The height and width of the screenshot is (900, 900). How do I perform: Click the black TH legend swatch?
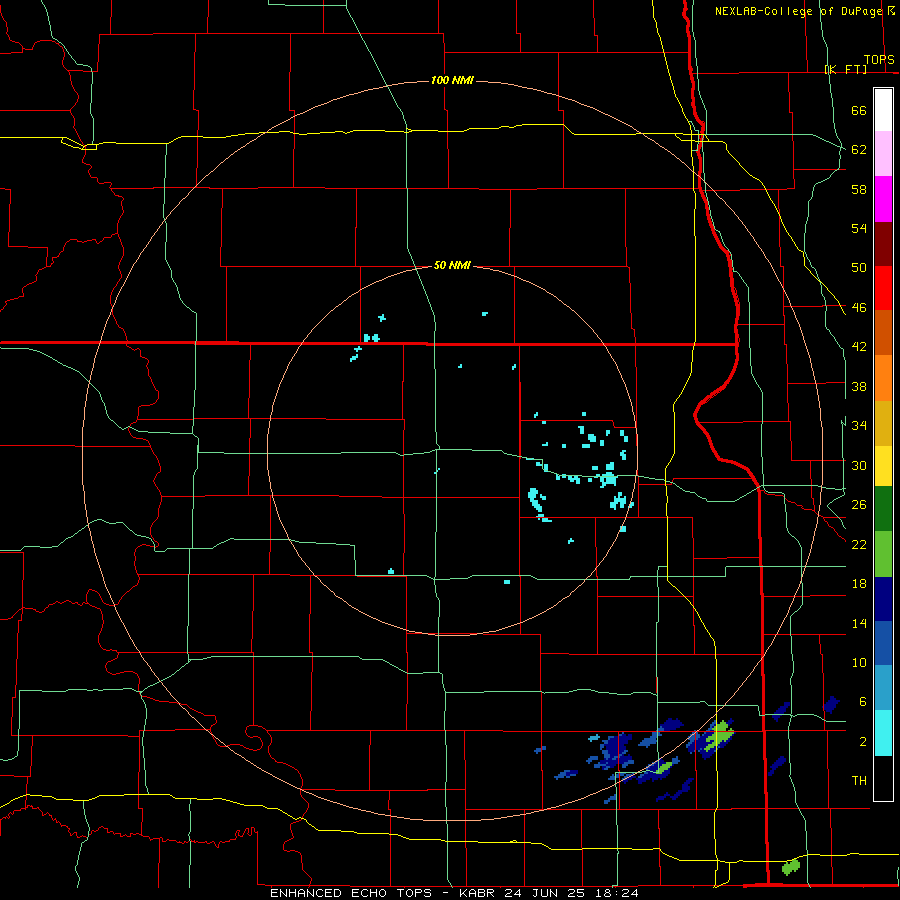883,778
